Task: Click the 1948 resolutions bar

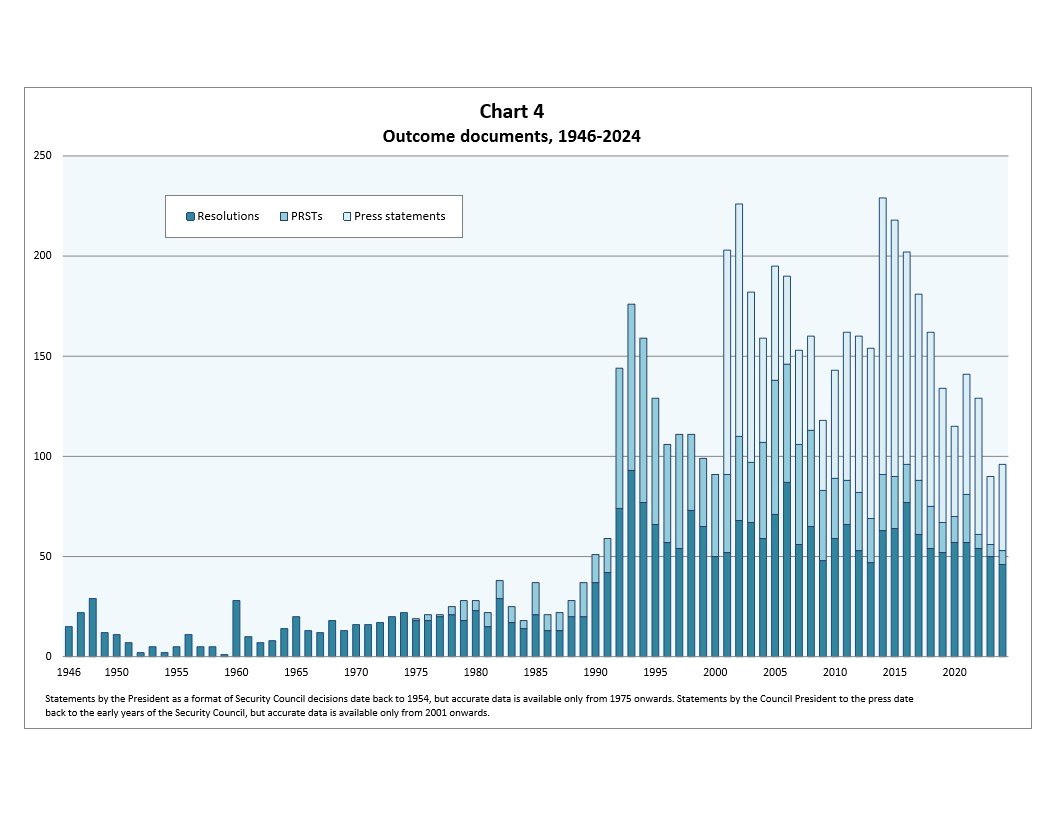Action: click(93, 627)
